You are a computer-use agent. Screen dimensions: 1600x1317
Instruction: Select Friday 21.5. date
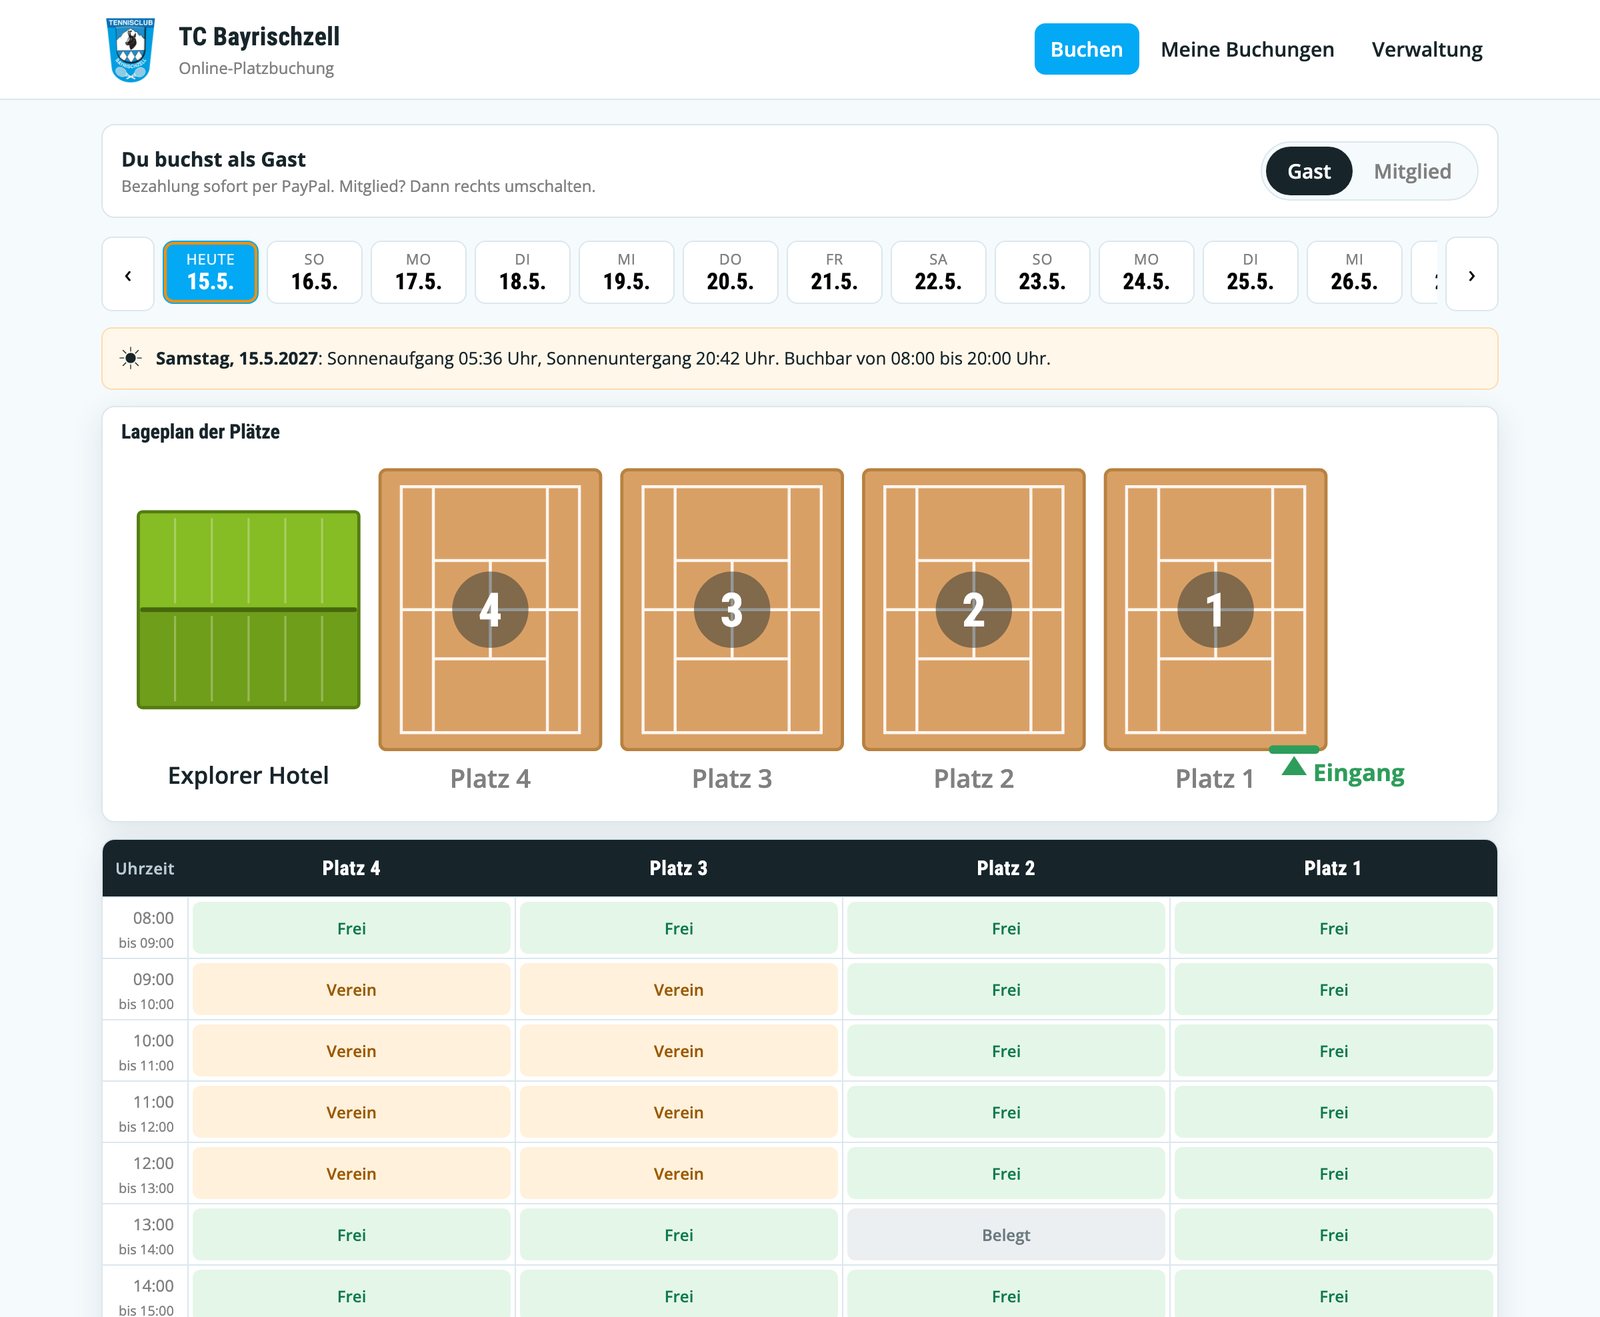pos(834,272)
